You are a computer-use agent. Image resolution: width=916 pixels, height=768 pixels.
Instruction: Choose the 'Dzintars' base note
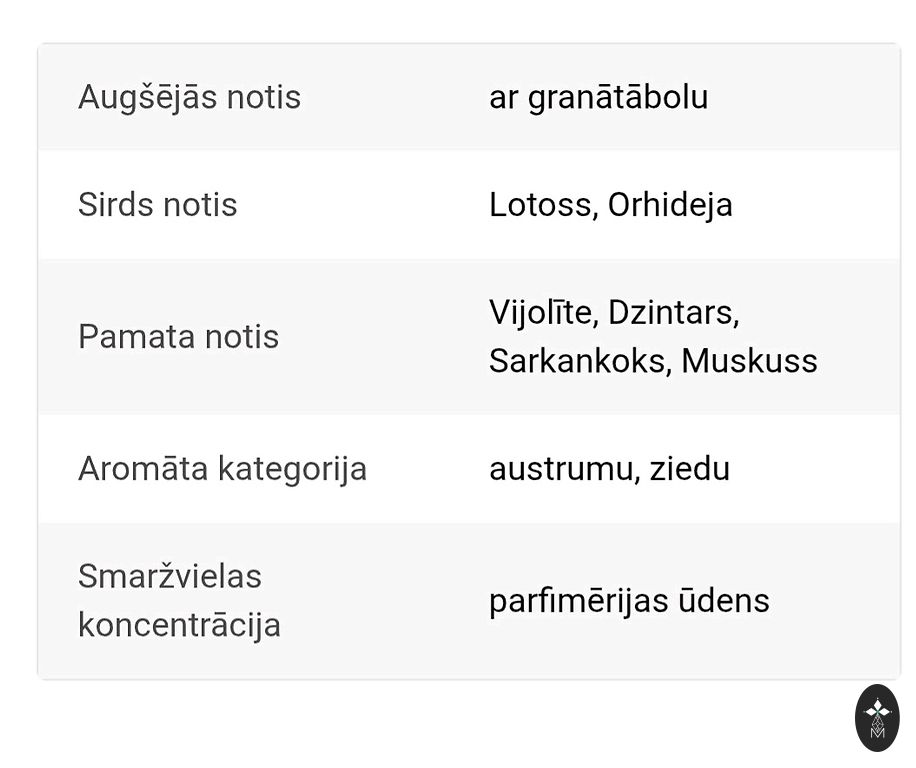coord(673,312)
